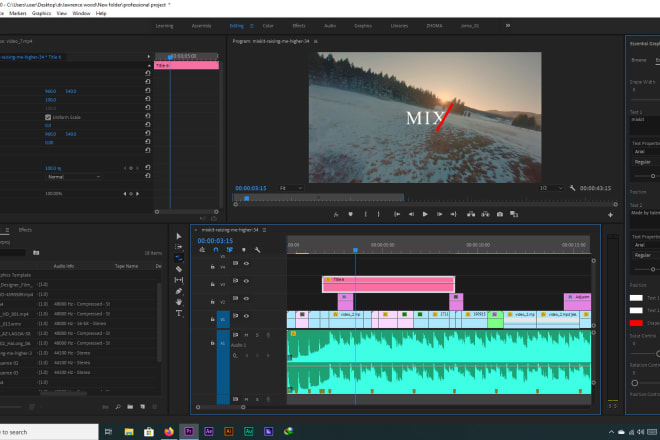The image size is (660, 440).
Task: Click the red shape color swatch
Action: 636,323
